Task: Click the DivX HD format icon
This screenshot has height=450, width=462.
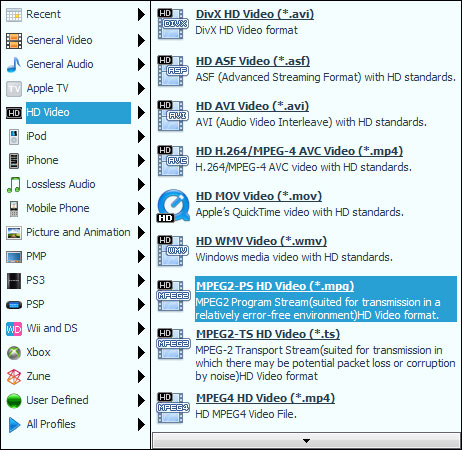Action: [x=173, y=24]
